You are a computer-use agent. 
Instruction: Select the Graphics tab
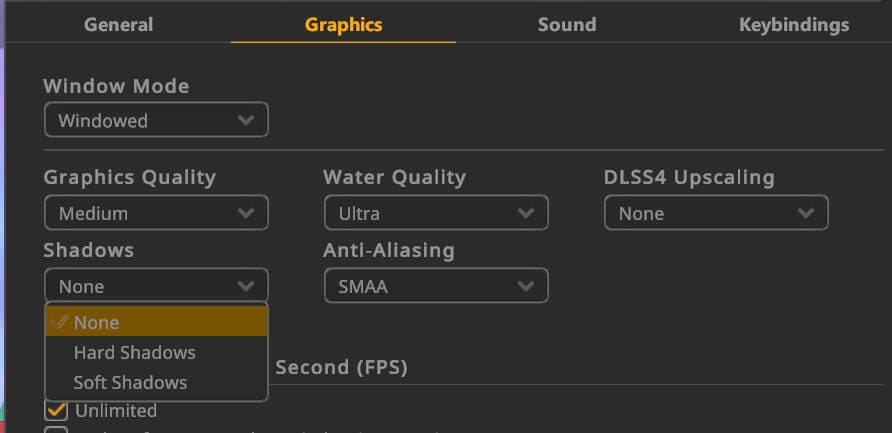pyautogui.click(x=343, y=25)
